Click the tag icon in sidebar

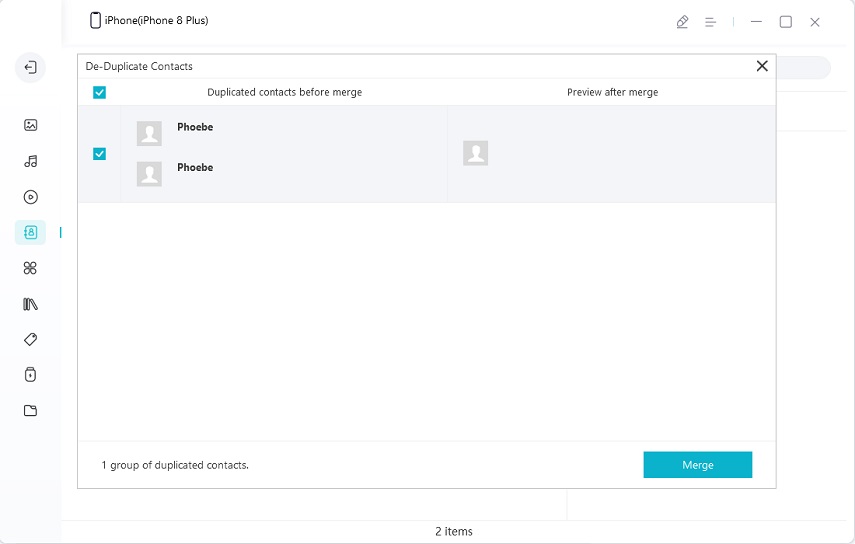pos(30,340)
